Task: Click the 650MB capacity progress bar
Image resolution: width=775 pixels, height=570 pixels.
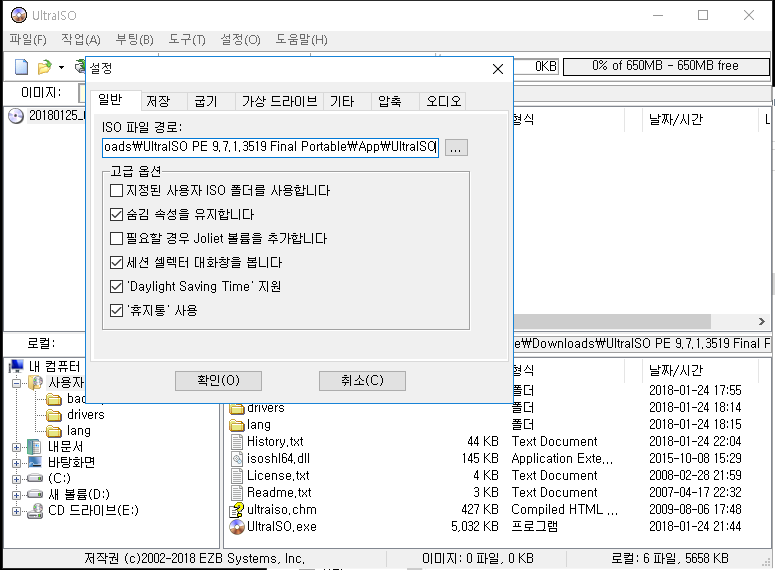Action: tap(666, 66)
